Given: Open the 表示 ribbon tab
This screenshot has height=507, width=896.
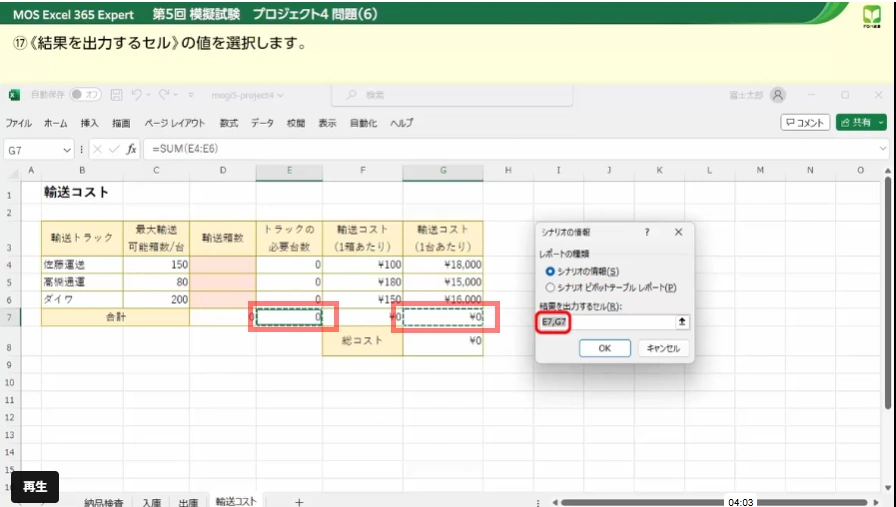Looking at the screenshot, I should 327,123.
